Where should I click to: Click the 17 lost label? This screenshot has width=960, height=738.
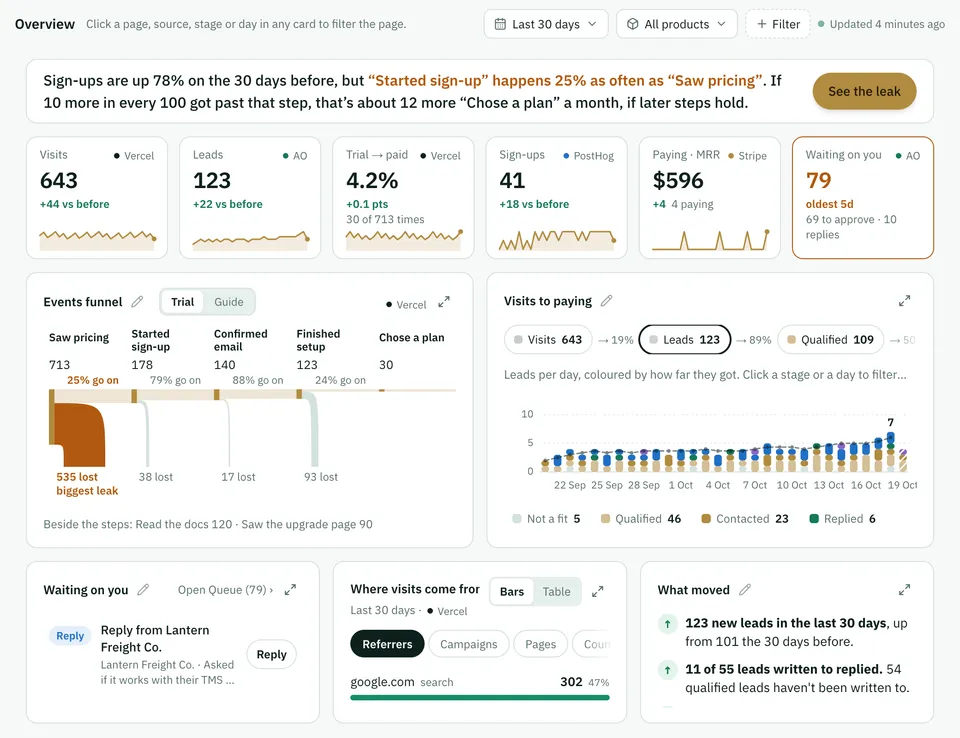tap(238, 476)
